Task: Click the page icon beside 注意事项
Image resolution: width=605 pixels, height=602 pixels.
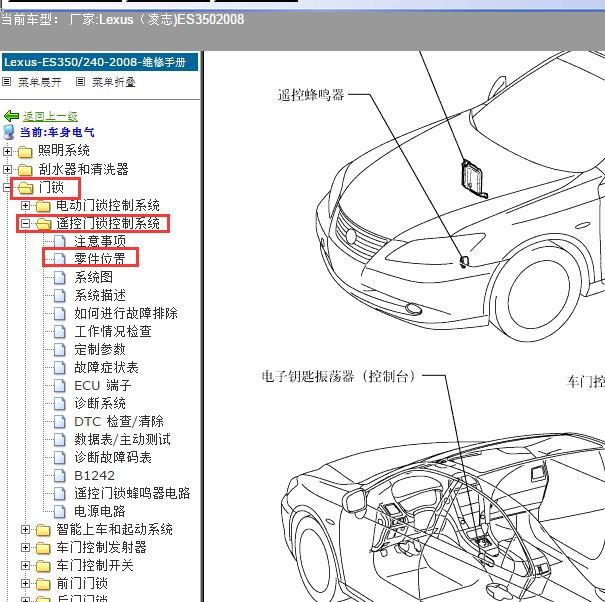Action: 59,242
